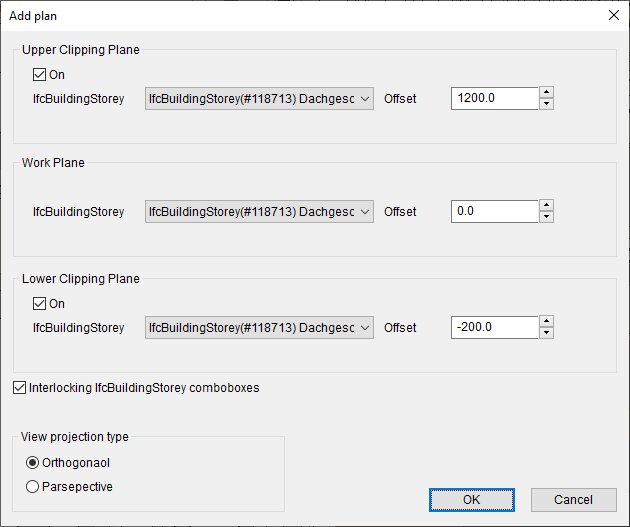Click the Add plan title text

33,16
